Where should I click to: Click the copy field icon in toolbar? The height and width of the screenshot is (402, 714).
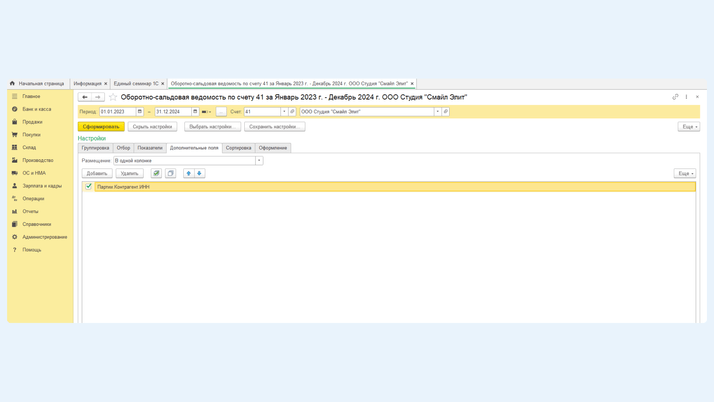tap(171, 173)
